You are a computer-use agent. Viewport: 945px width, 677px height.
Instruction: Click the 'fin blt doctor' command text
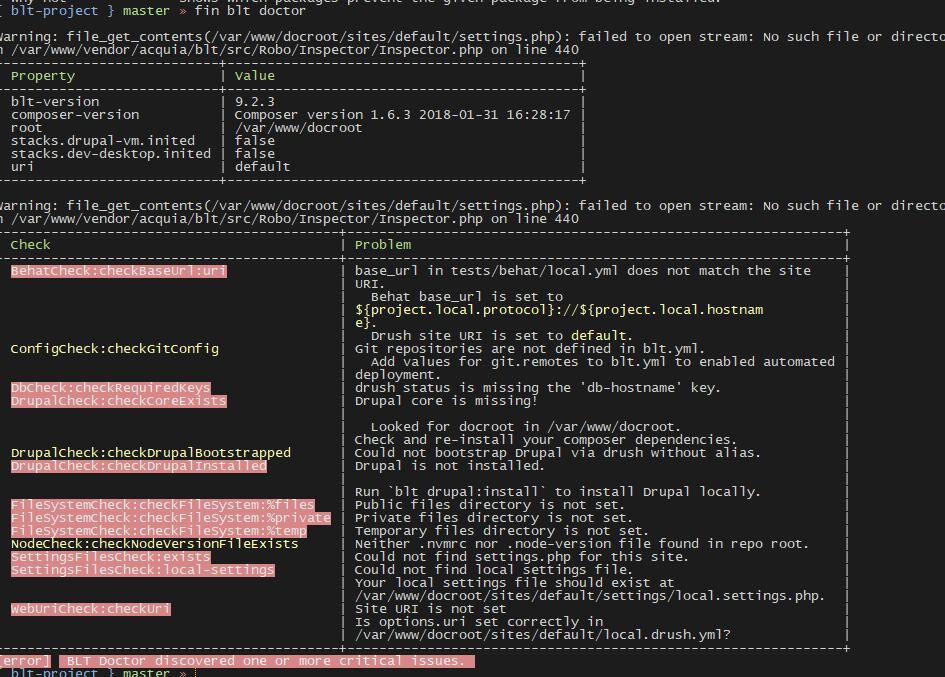(x=250, y=10)
